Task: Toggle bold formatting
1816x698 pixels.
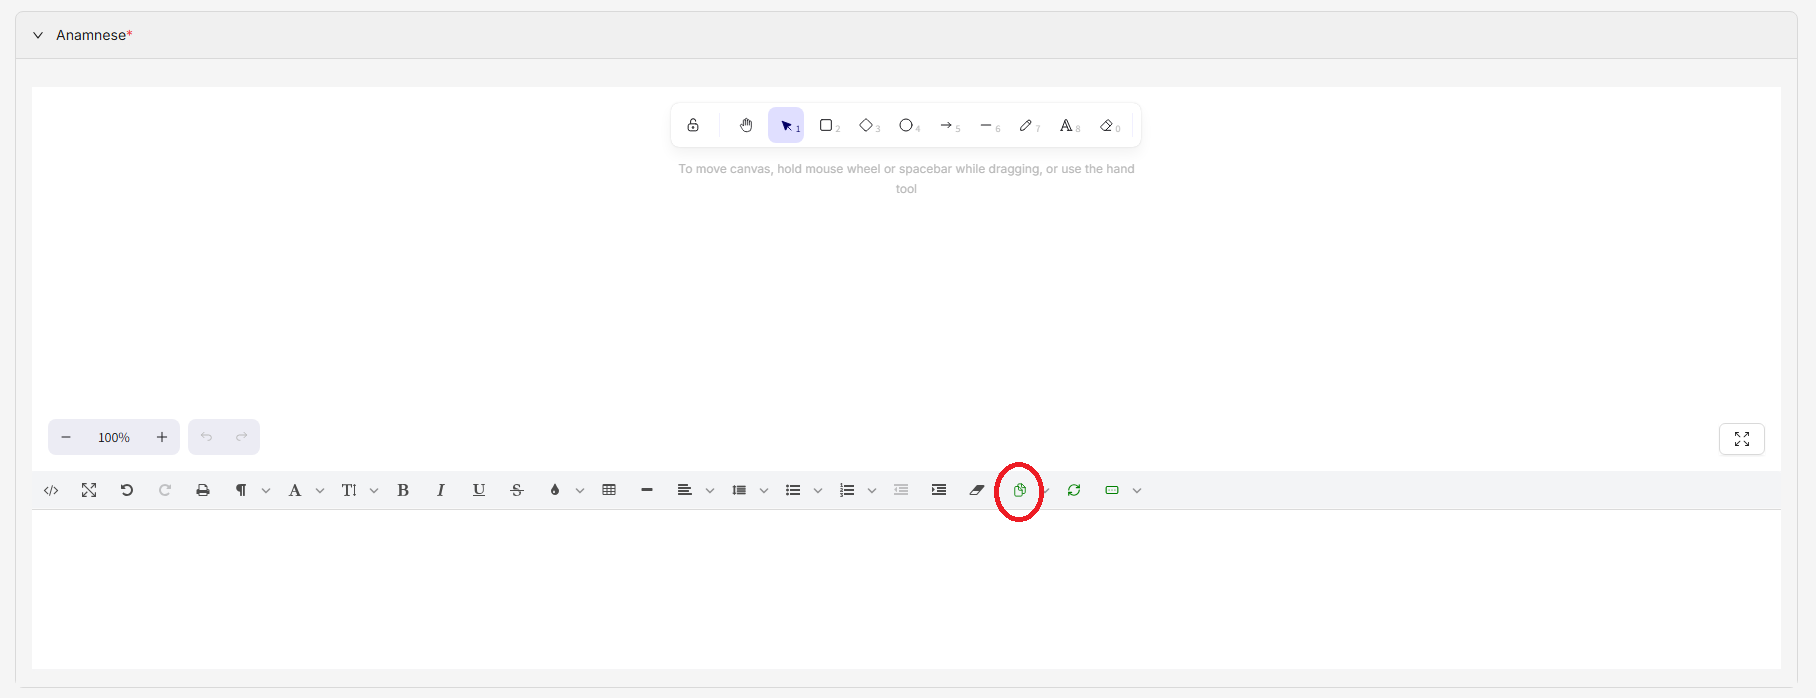Action: pos(403,490)
